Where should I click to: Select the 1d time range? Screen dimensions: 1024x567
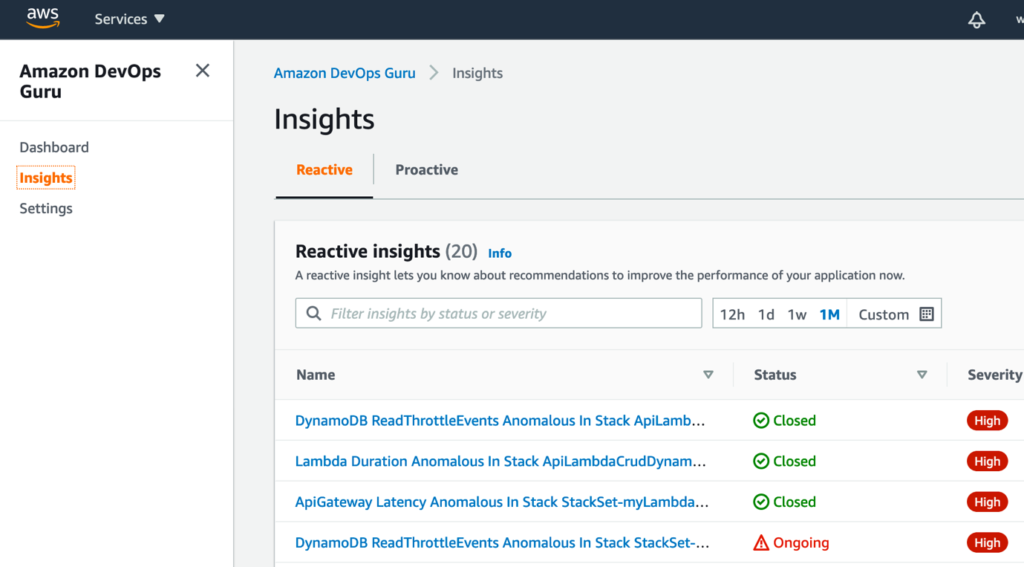[766, 315]
